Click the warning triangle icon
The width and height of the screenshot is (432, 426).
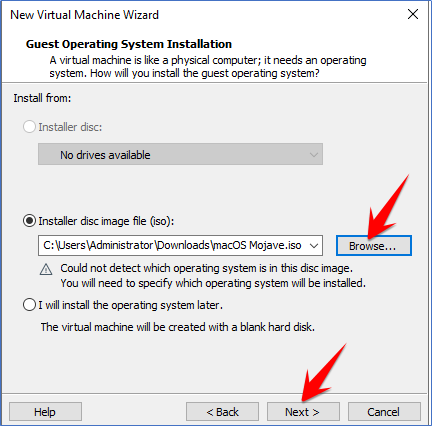46,269
